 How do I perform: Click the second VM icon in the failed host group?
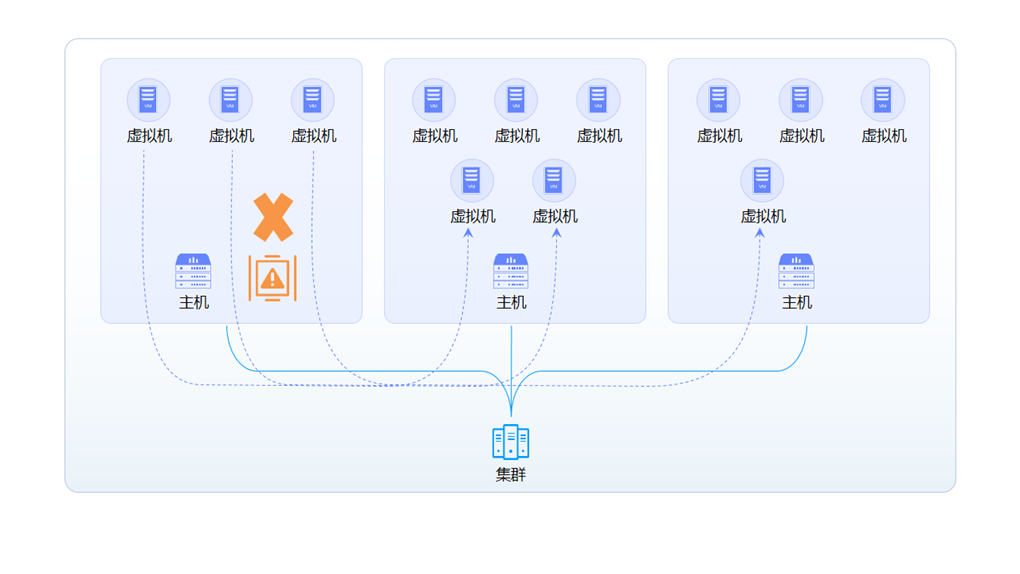(x=231, y=100)
